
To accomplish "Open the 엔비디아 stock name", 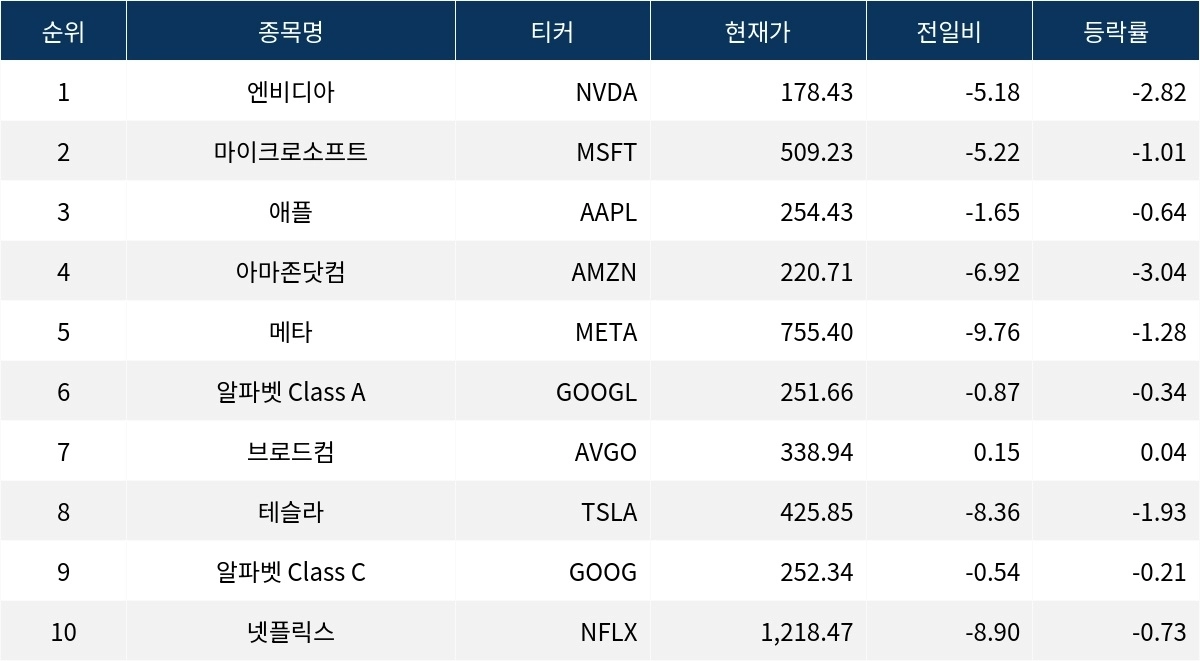I will (290, 92).
